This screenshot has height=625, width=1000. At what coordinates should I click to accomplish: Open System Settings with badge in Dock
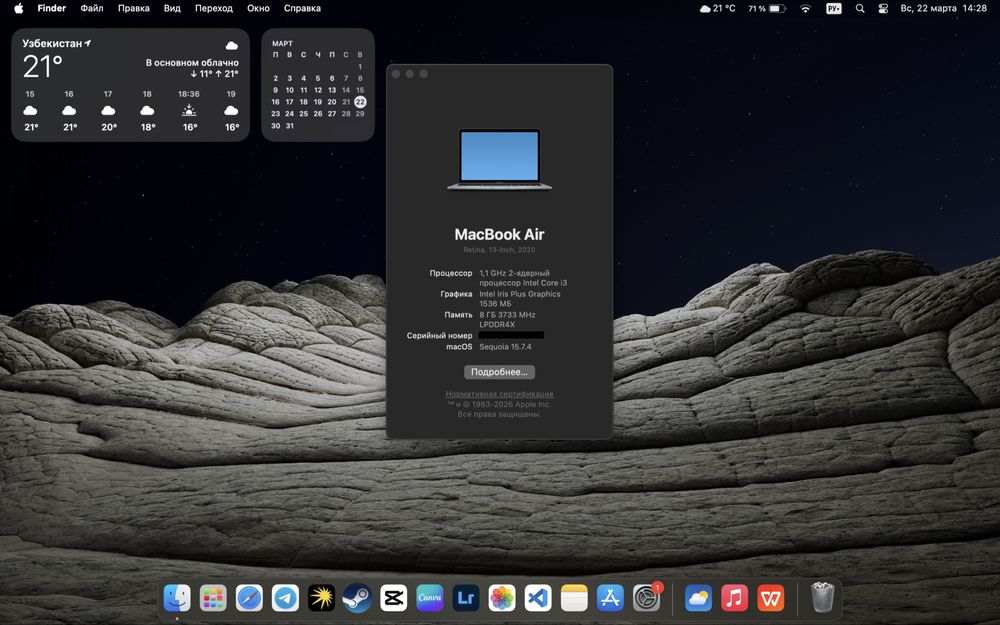pos(647,598)
